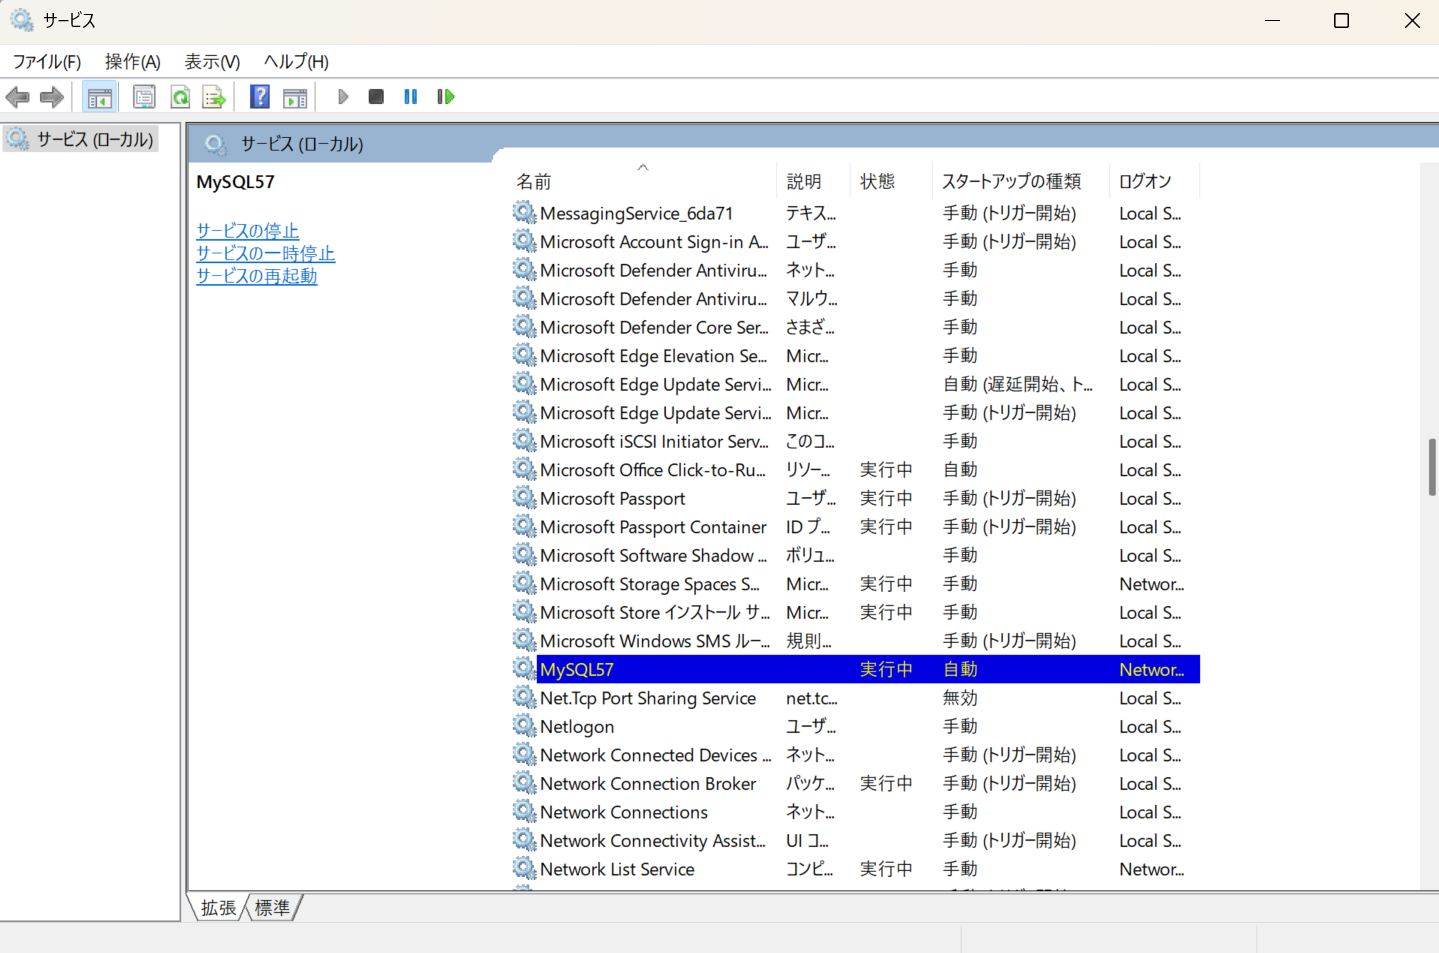Sort by the 名前 column header
1439x953 pixels.
point(642,181)
